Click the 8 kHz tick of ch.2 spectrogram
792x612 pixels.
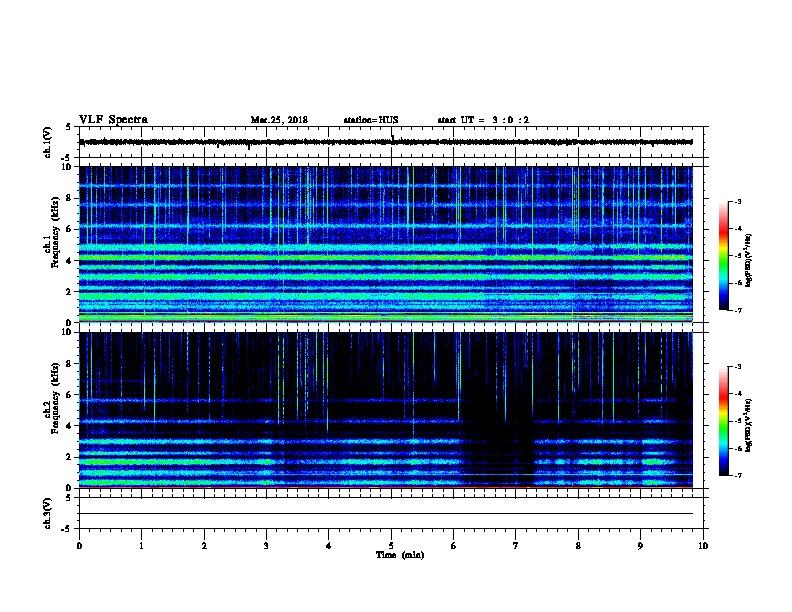(x=69, y=364)
